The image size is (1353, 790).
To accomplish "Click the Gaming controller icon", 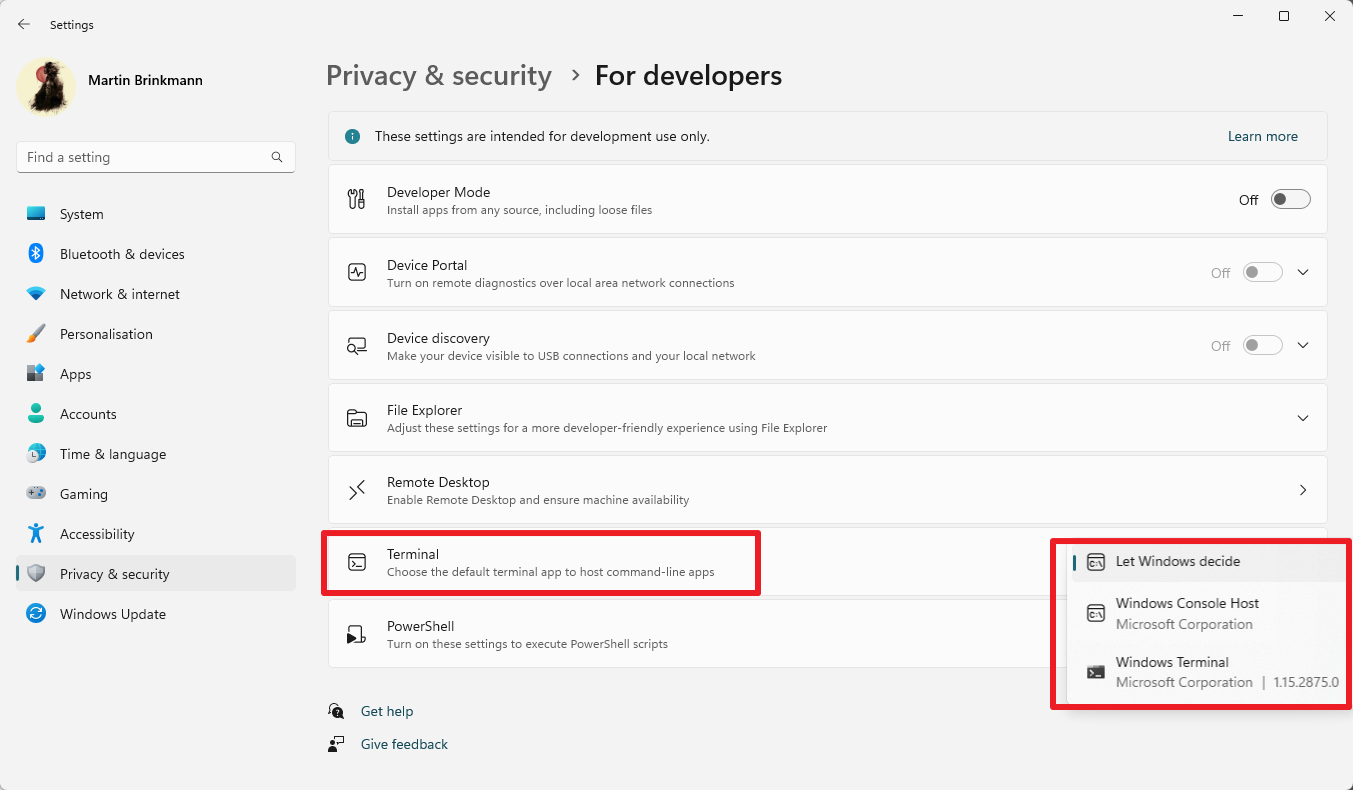I will pos(36,494).
